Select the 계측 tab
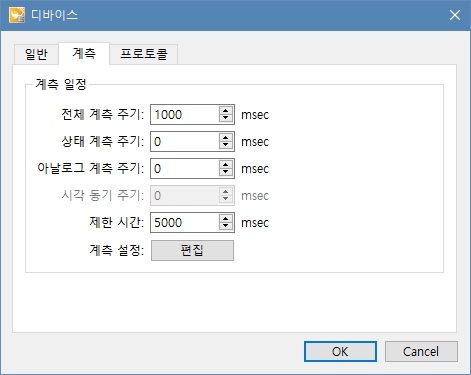This screenshot has height=375, width=471. pyautogui.click(x=84, y=53)
